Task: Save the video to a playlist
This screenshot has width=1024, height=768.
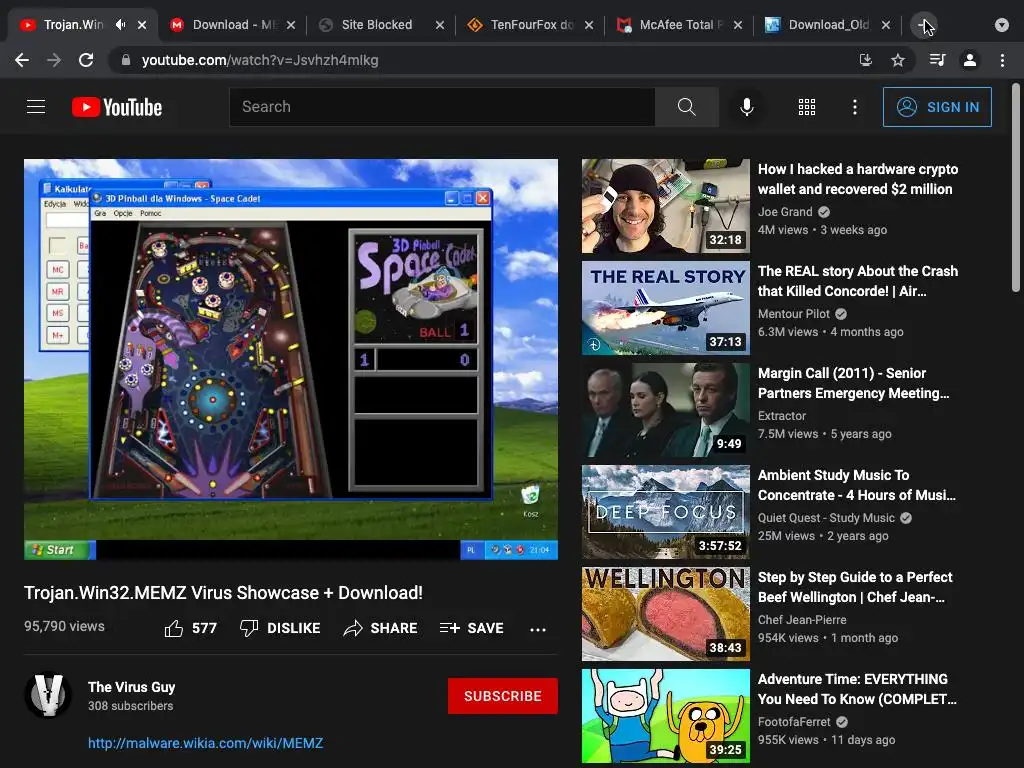Action: [472, 628]
